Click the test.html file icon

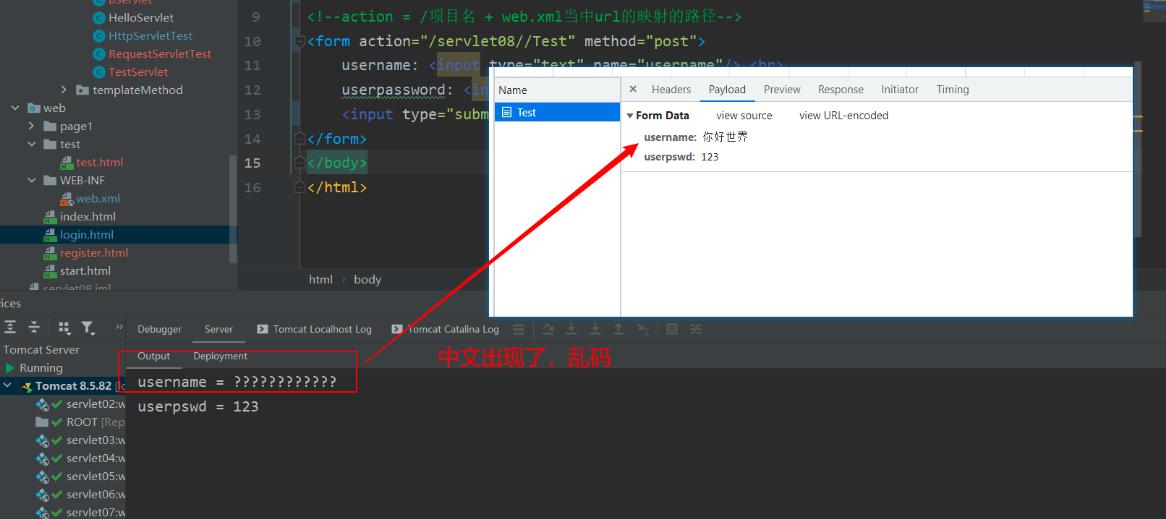click(66, 163)
